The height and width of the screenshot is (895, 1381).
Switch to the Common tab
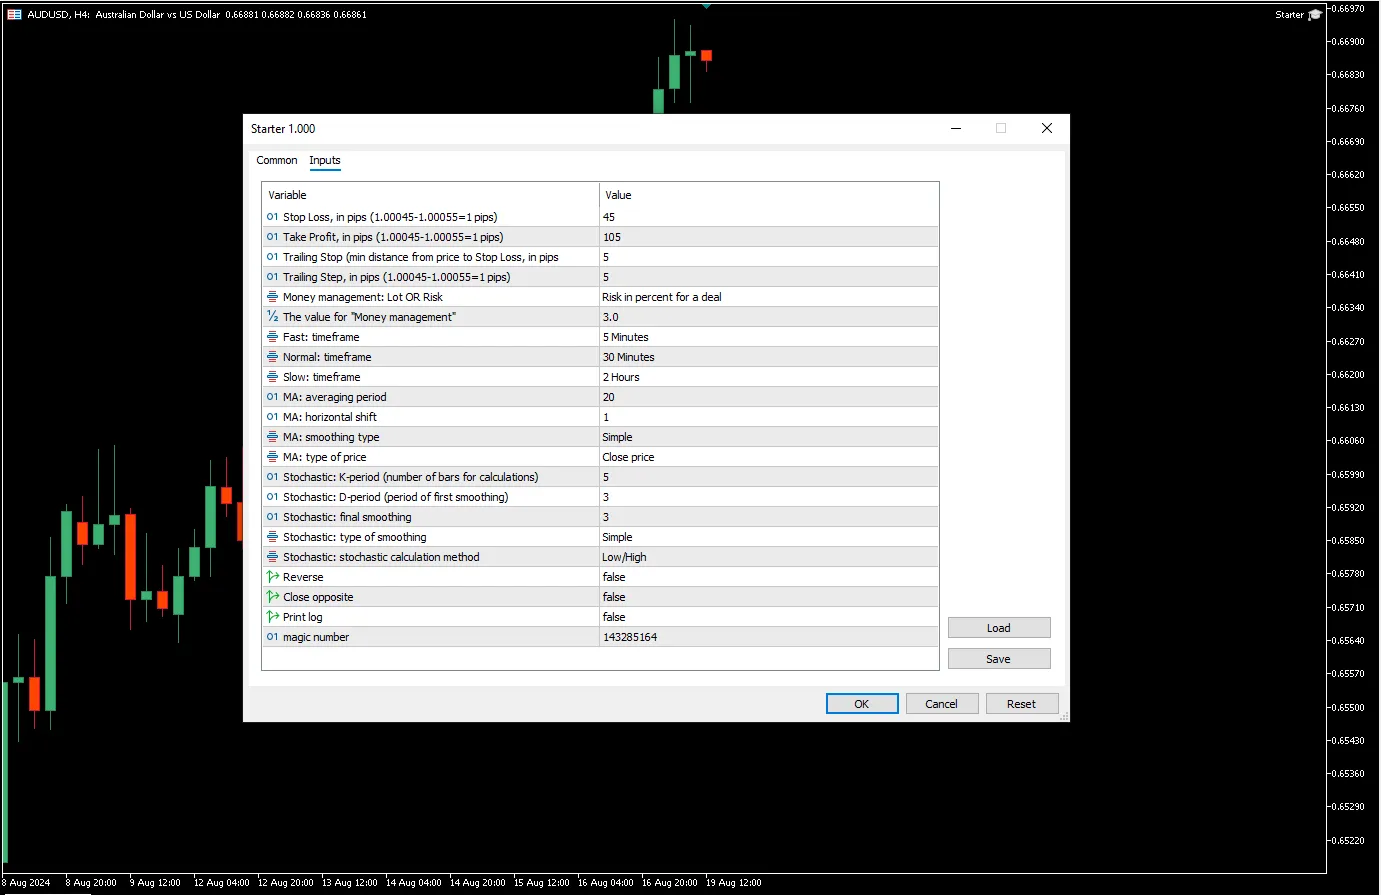tap(277, 160)
